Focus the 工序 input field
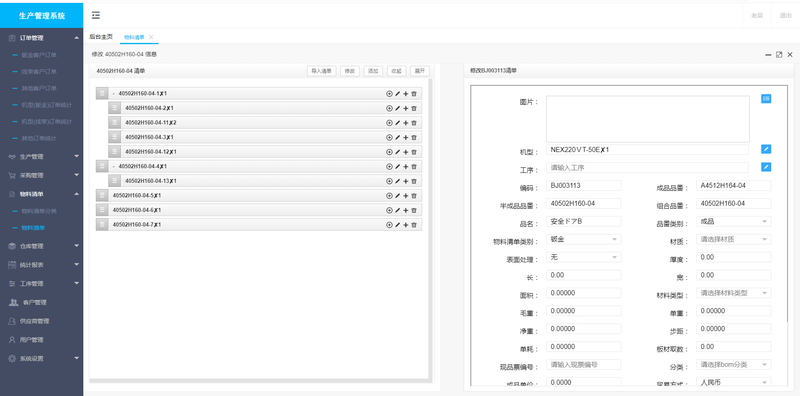This screenshot has height=396, width=800. coord(647,167)
